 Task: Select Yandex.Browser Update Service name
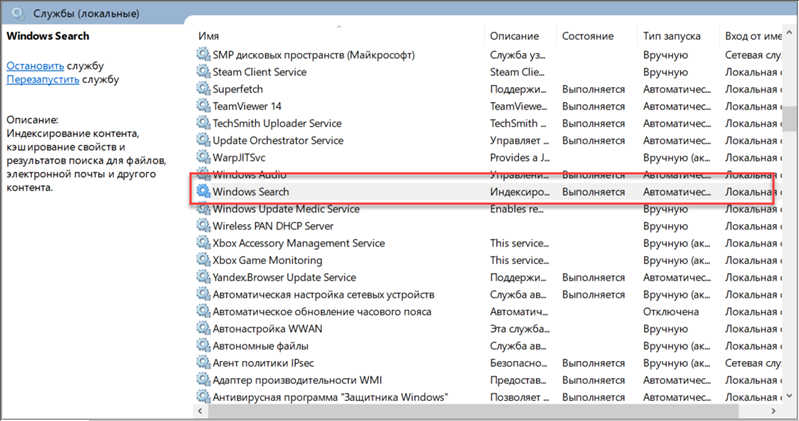point(284,277)
